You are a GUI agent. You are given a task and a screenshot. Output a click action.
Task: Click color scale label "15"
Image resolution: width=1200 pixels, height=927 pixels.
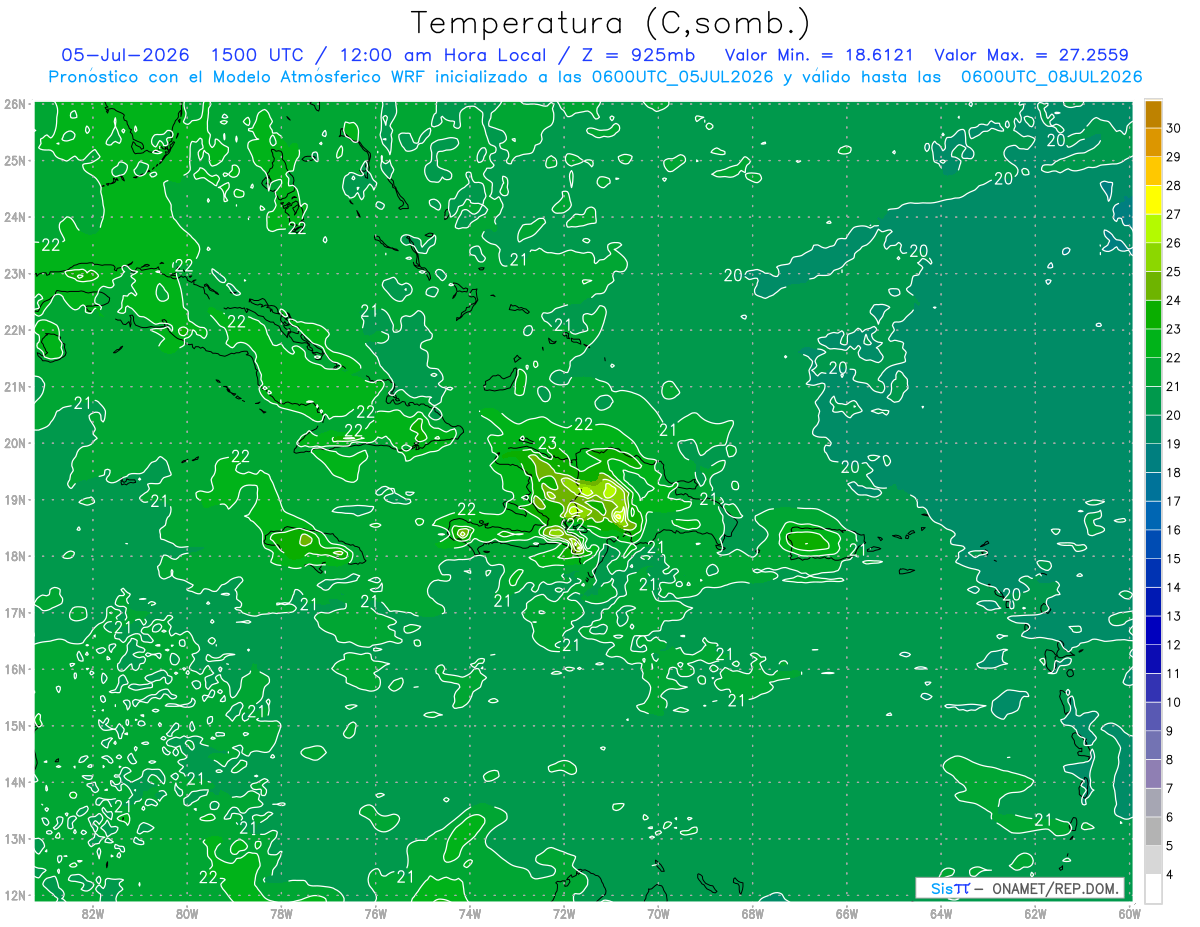point(1173,558)
